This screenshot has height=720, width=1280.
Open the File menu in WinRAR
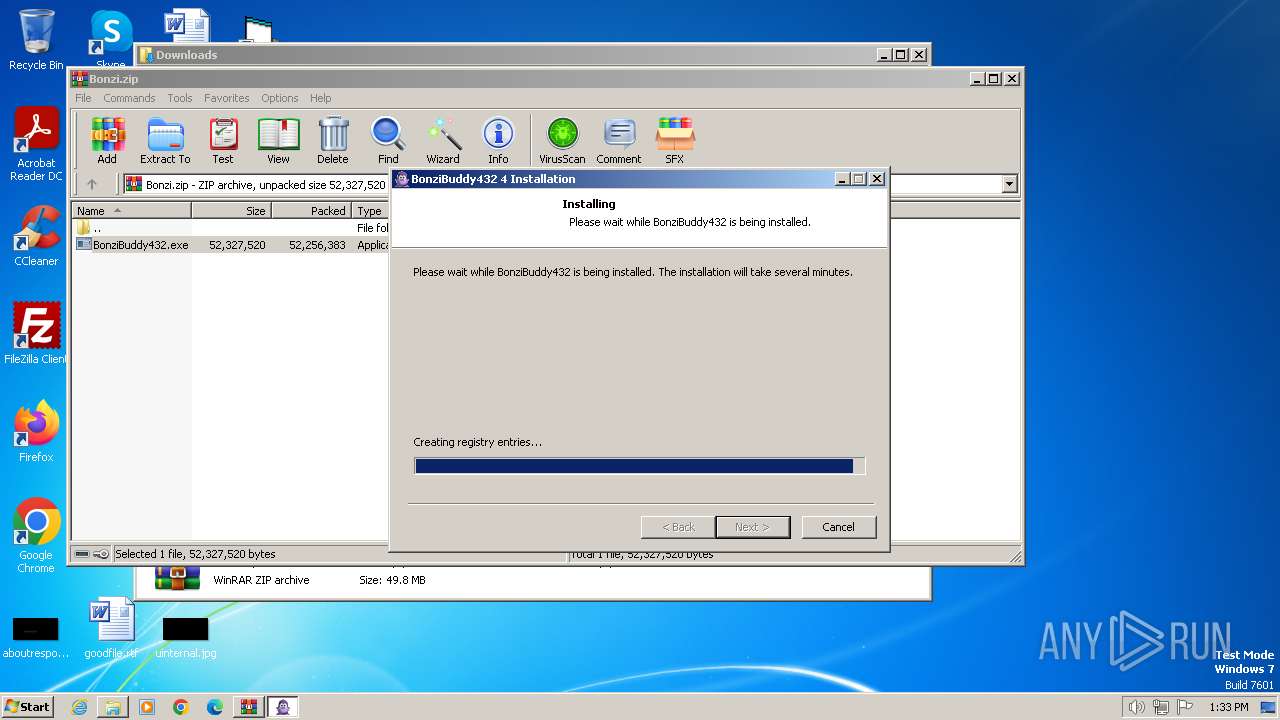point(83,98)
